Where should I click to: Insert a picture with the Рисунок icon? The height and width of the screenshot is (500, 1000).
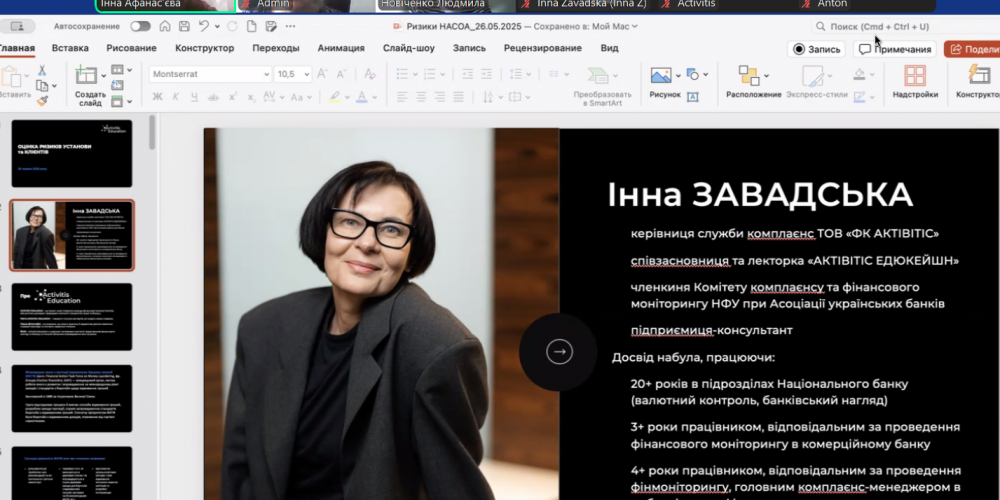point(661,75)
